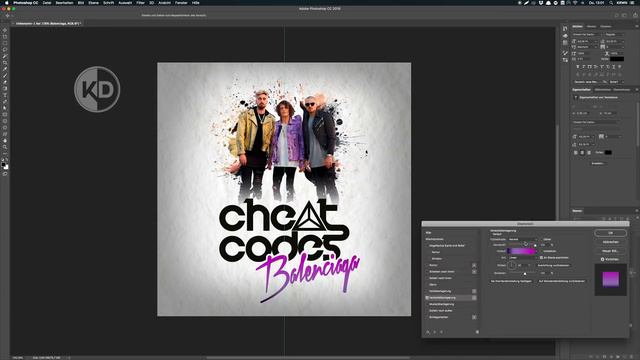Open the Bearbeiten menu
640x360 pixels.
(x=64, y=2)
